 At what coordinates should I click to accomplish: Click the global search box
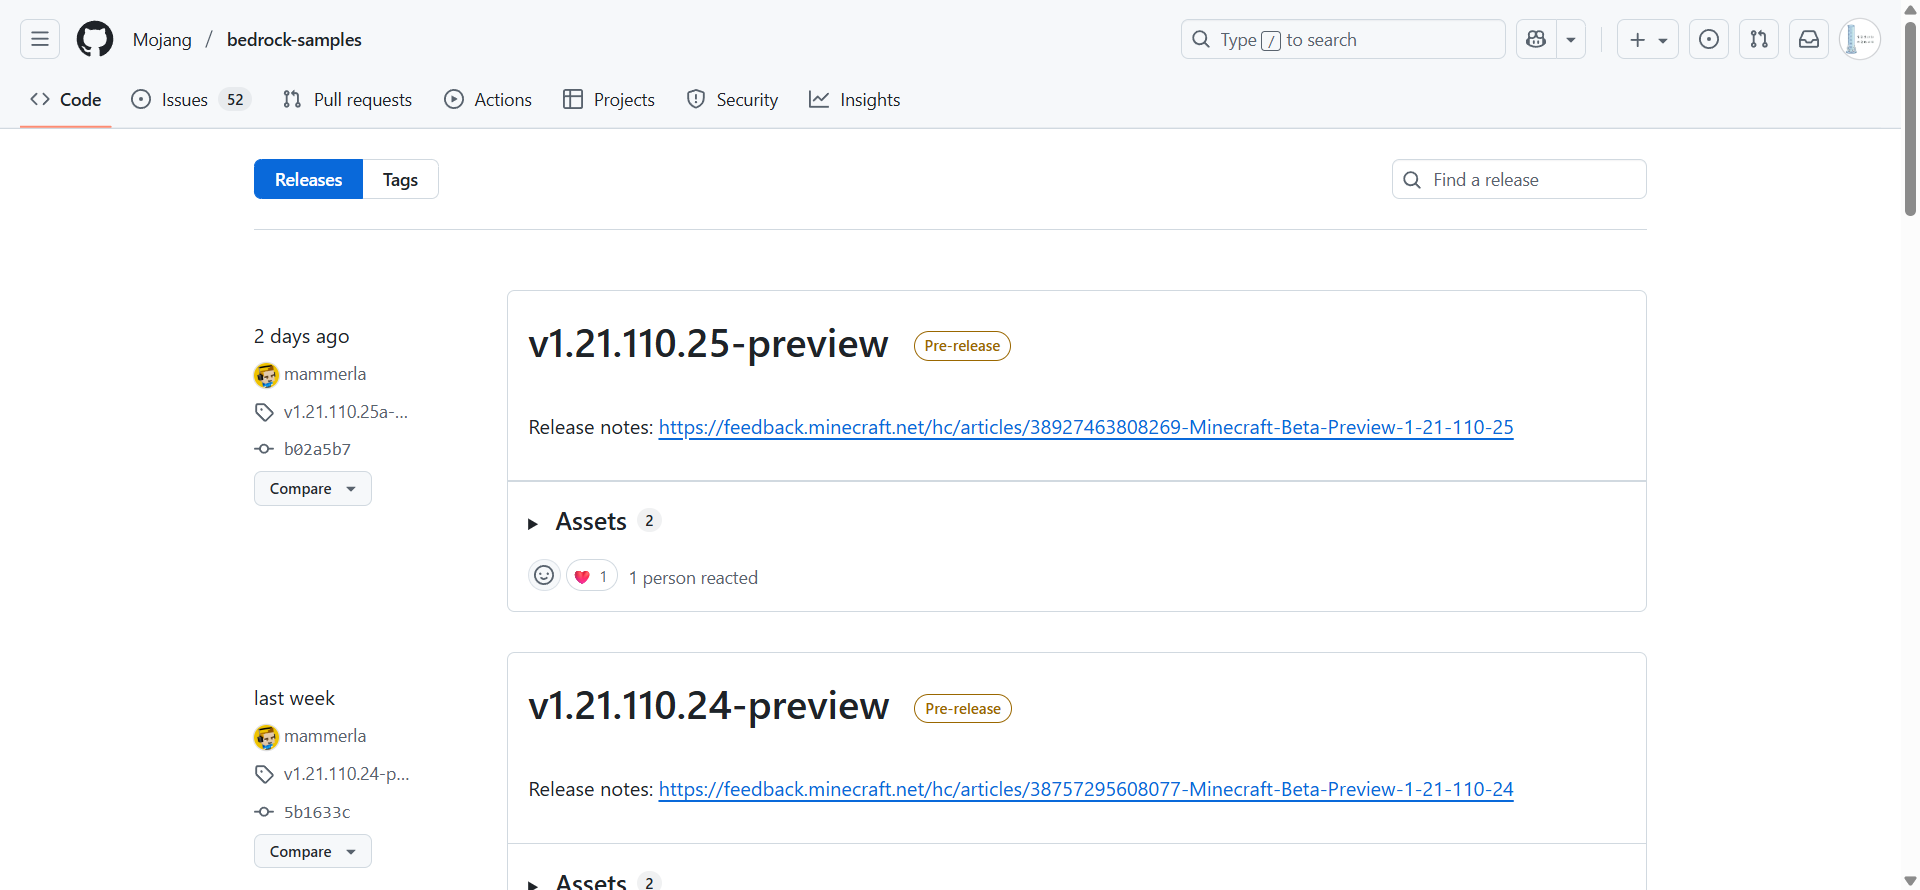pyautogui.click(x=1343, y=40)
